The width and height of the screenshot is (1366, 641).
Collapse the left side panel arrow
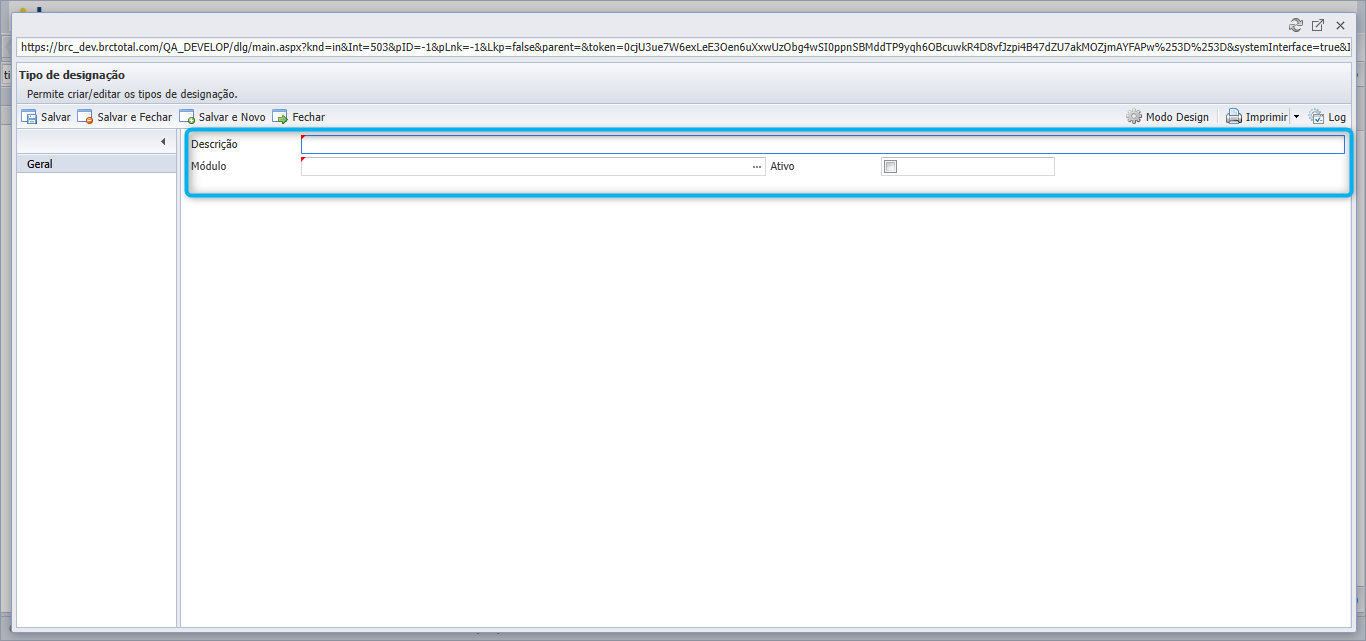click(x=163, y=142)
